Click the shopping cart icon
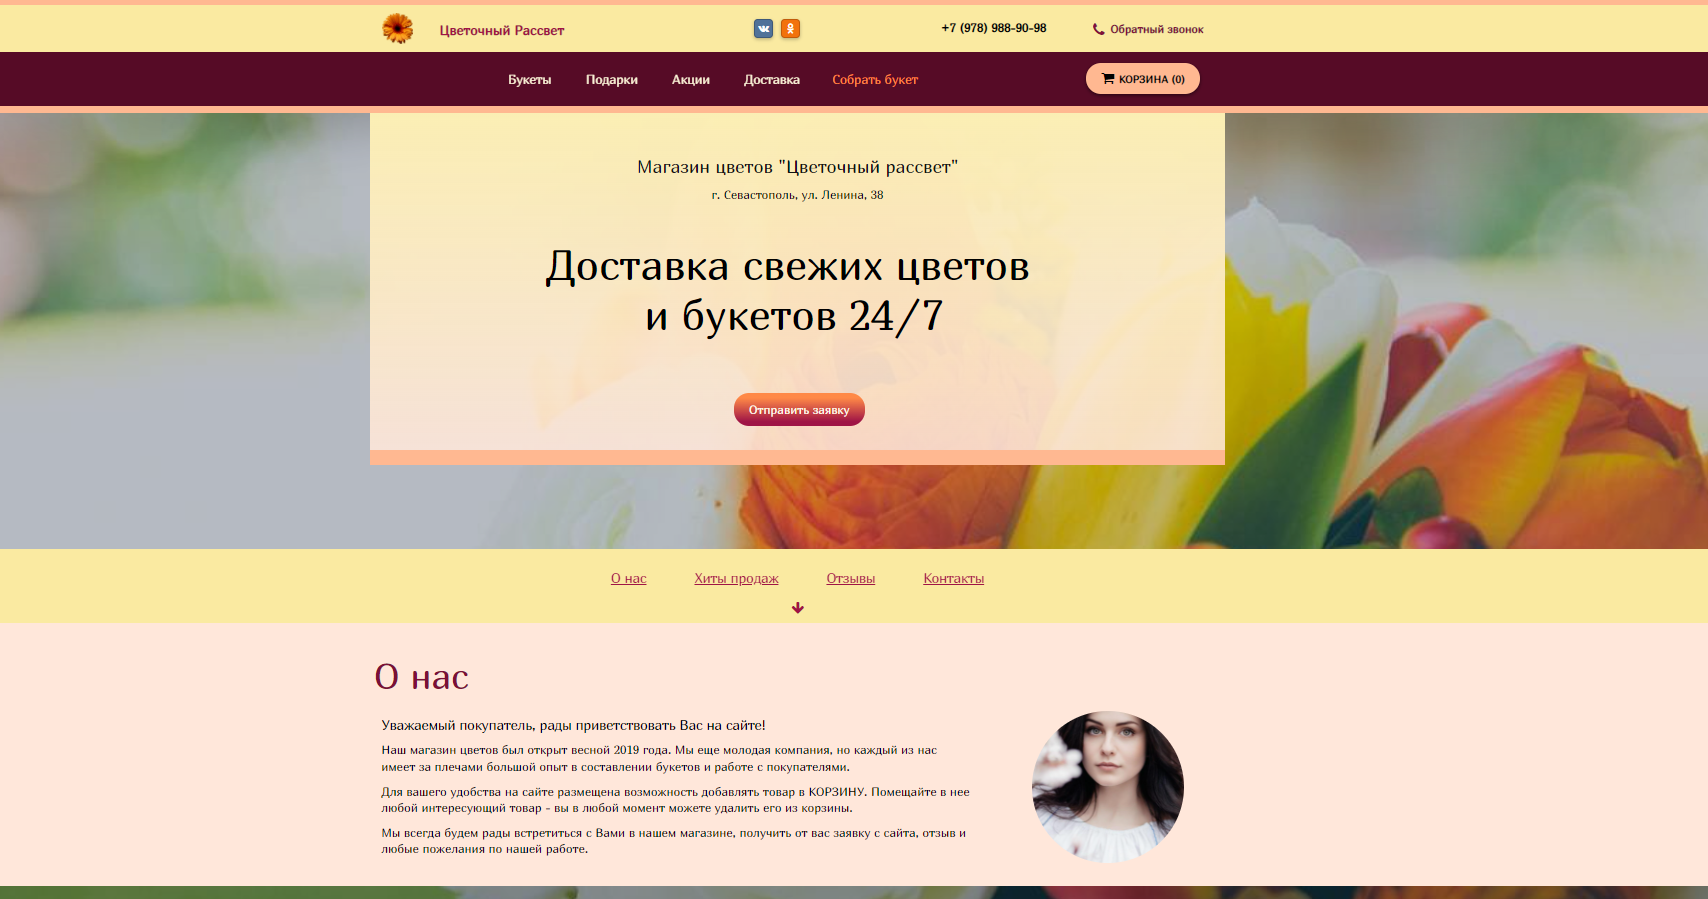This screenshot has width=1708, height=899. pyautogui.click(x=1108, y=79)
